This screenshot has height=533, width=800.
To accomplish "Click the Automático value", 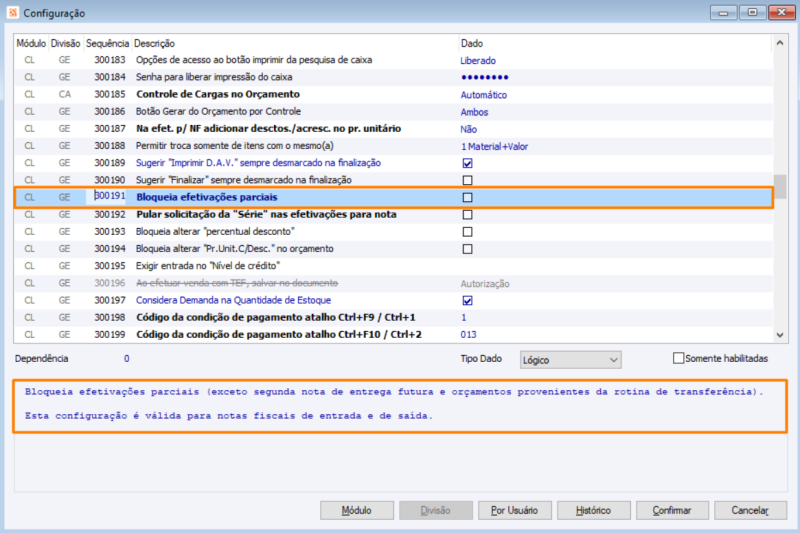I will (x=484, y=95).
